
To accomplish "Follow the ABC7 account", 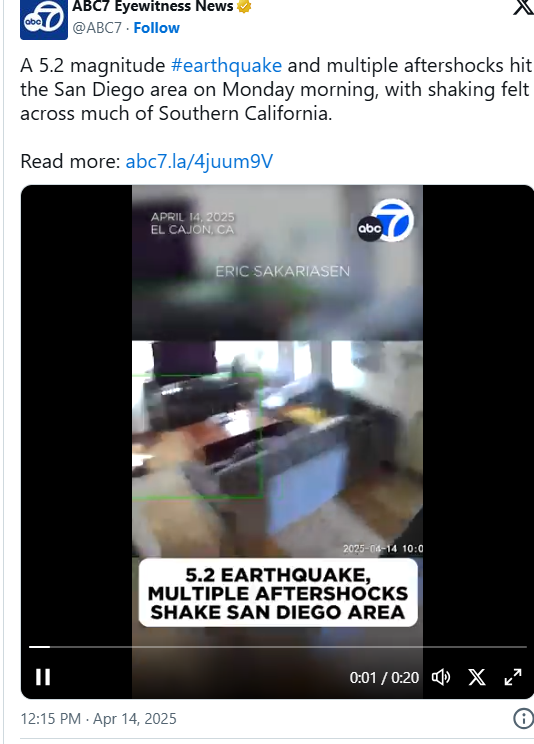I will [156, 28].
